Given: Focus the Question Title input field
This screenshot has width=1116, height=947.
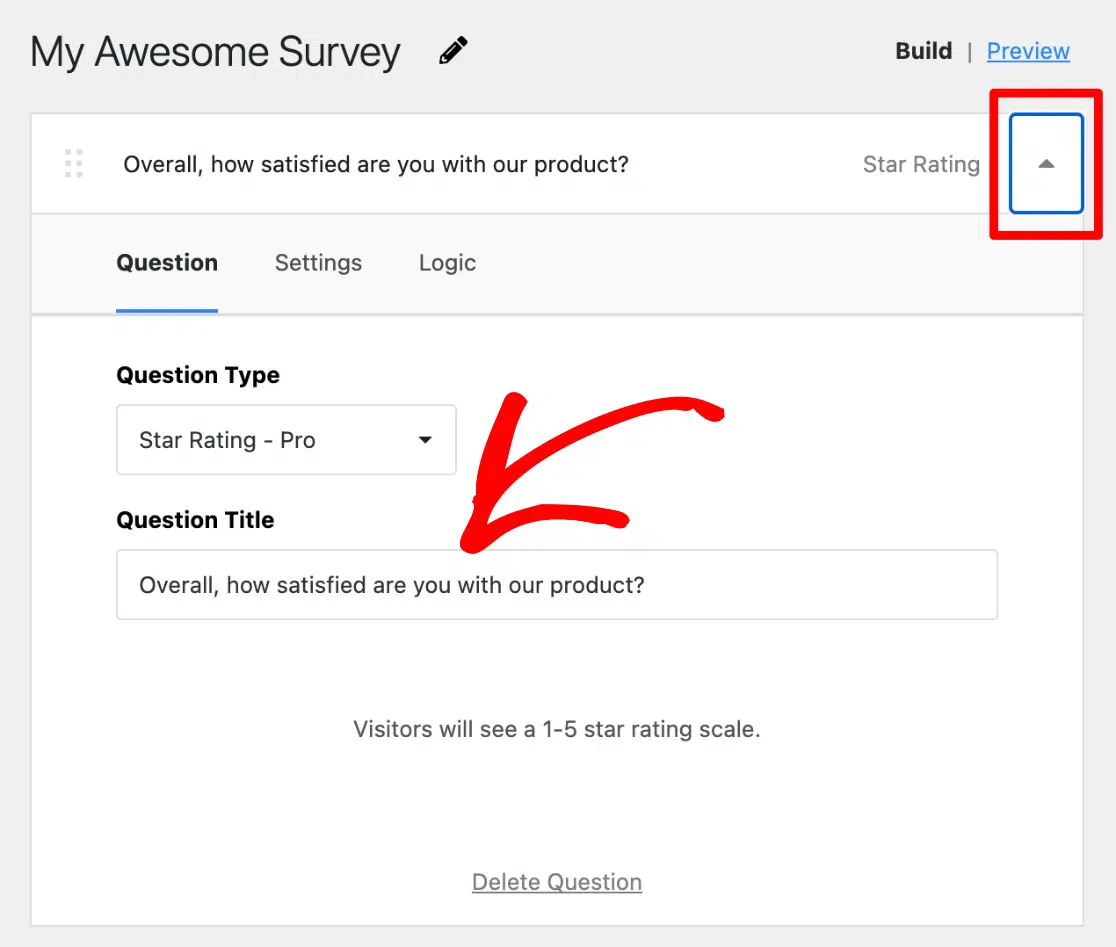Looking at the screenshot, I should (x=557, y=585).
